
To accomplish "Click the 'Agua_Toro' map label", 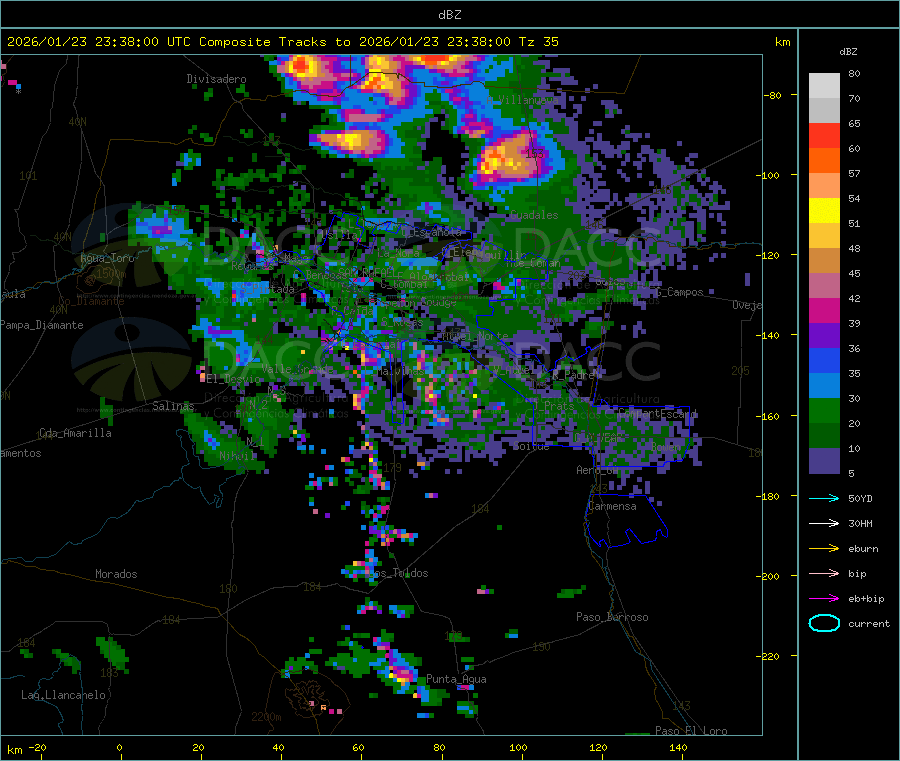I will 107,258.
